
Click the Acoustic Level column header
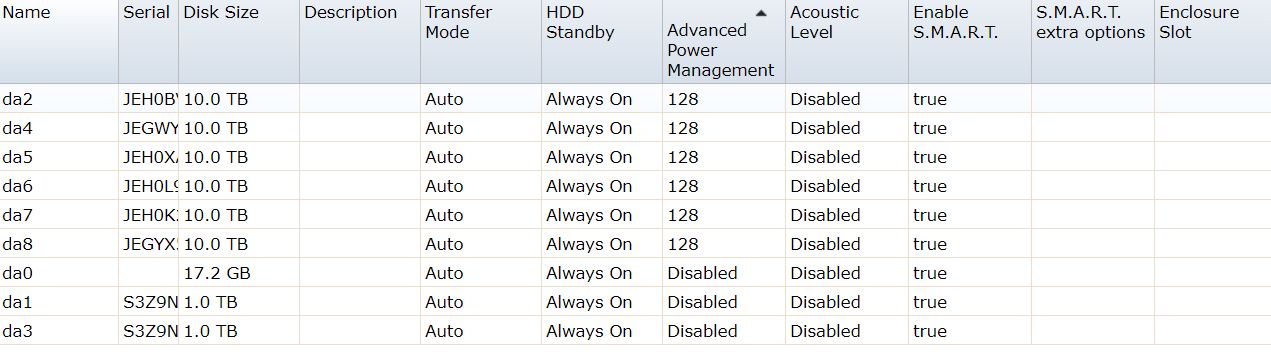[847, 41]
